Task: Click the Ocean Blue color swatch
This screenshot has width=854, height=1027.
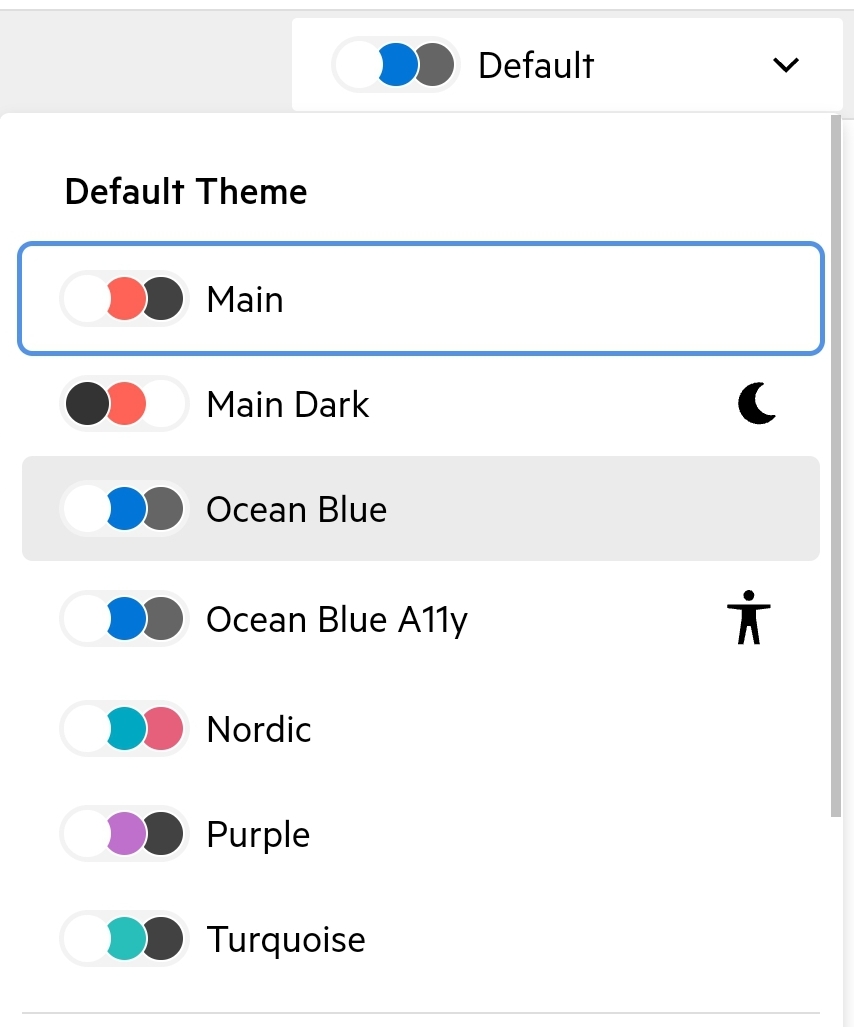Action: coord(125,509)
